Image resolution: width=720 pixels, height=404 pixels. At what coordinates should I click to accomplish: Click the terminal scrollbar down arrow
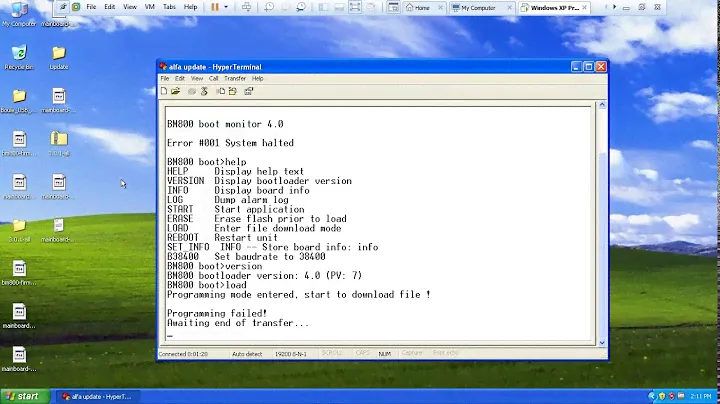point(600,338)
